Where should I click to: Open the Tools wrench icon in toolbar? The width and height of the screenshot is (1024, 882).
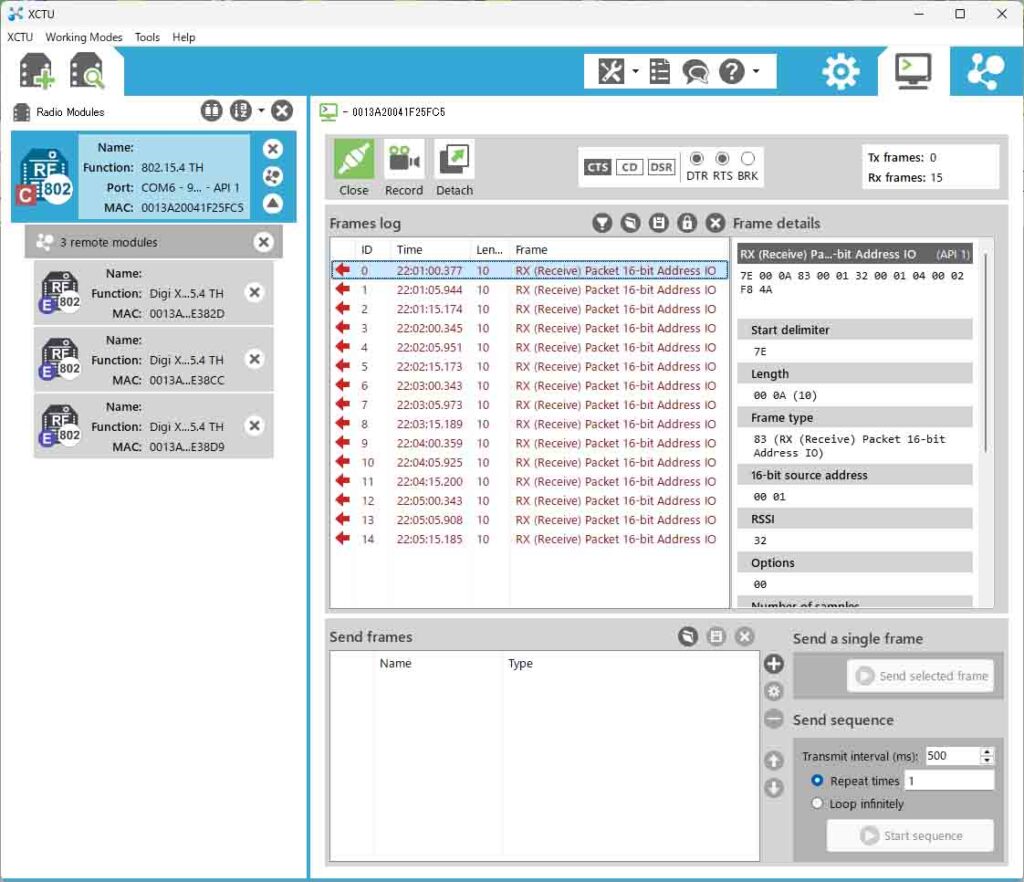coord(611,71)
